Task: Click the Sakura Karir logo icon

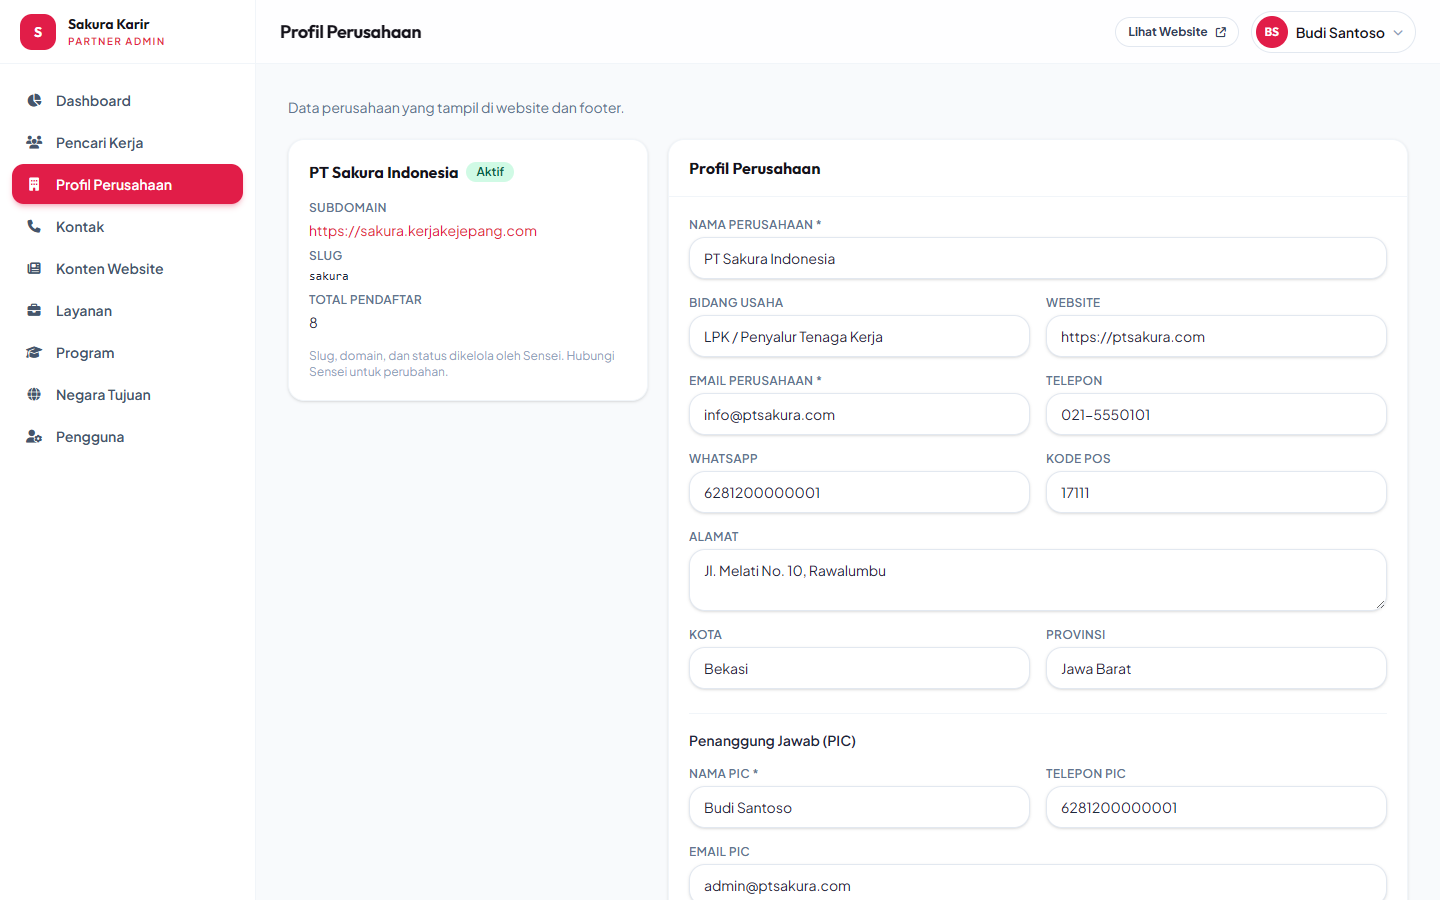Action: (x=38, y=32)
